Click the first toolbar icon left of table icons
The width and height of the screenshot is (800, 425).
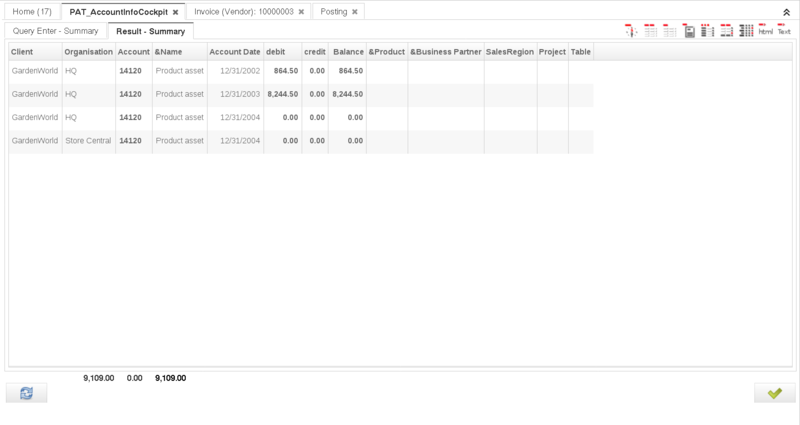pyautogui.click(x=631, y=31)
